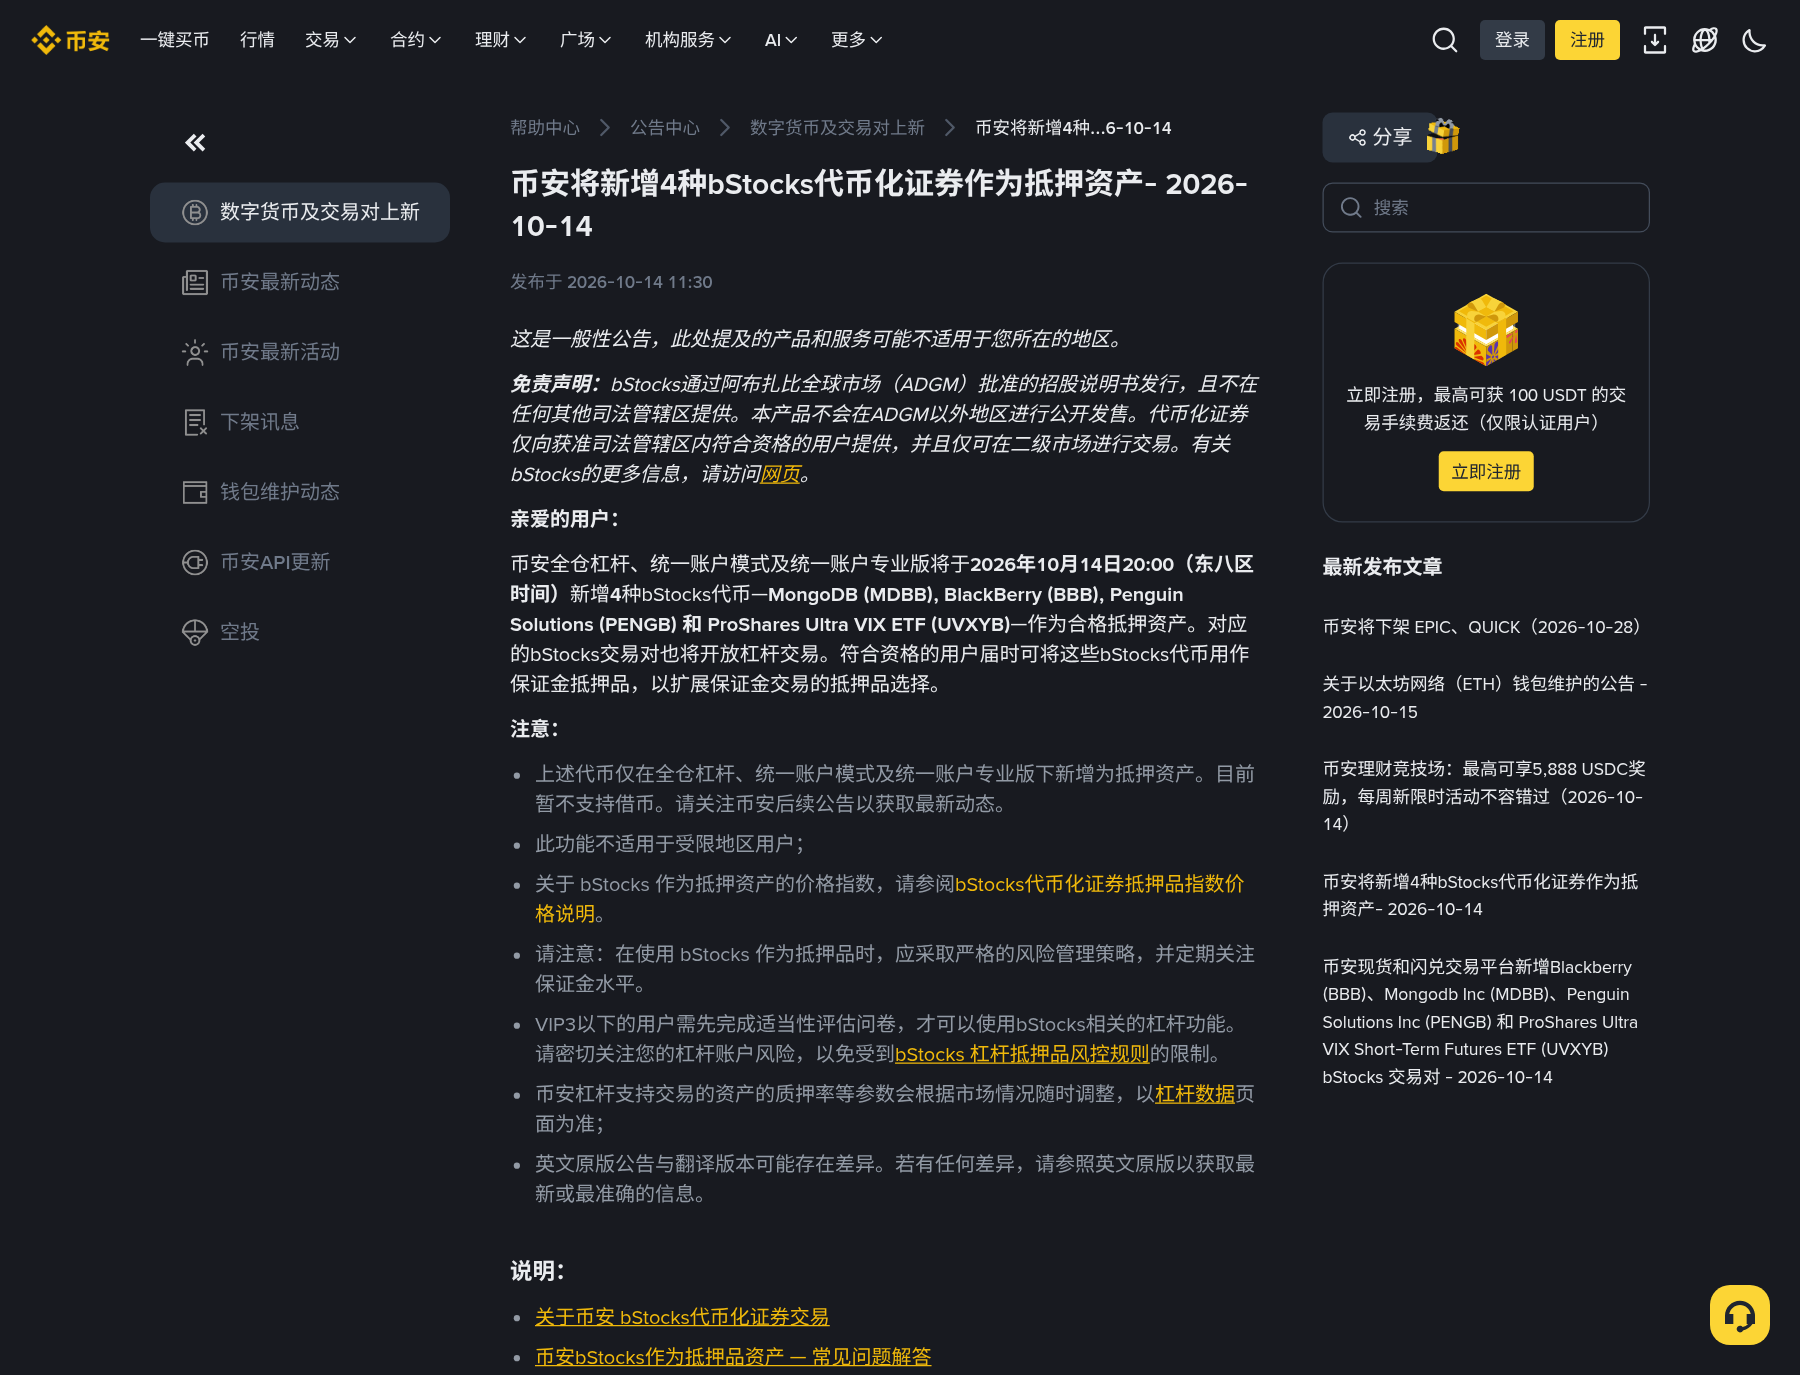Image resolution: width=1800 pixels, height=1375 pixels.
Task: Click the 立即注册 button in promo card
Action: (x=1486, y=471)
